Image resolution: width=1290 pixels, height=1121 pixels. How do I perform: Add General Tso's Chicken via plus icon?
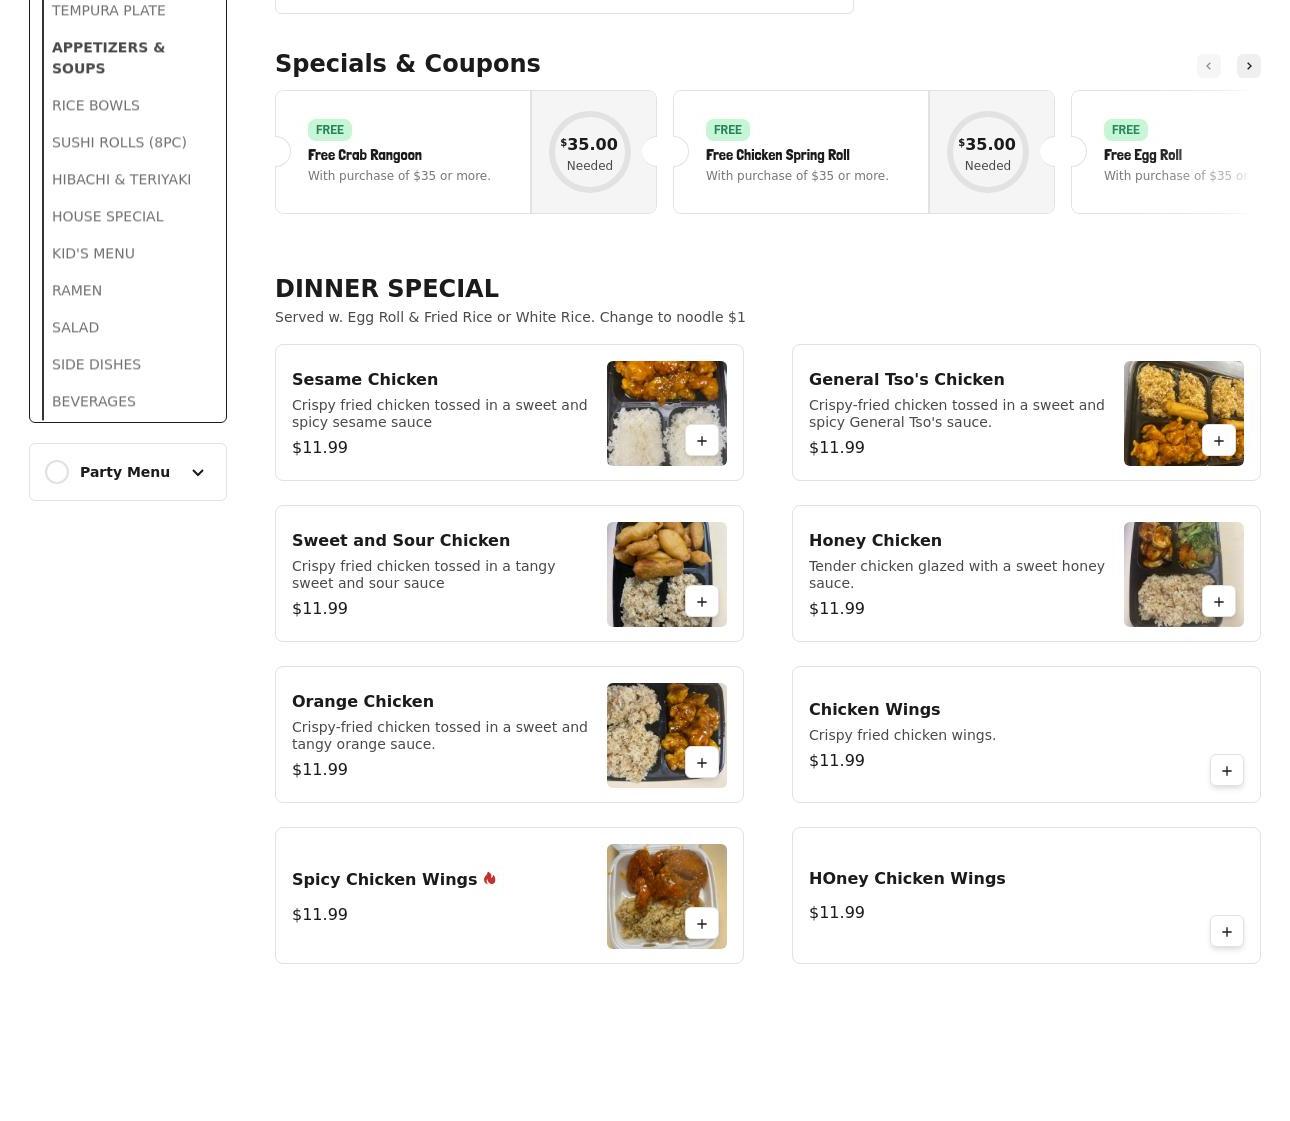point(1219,441)
